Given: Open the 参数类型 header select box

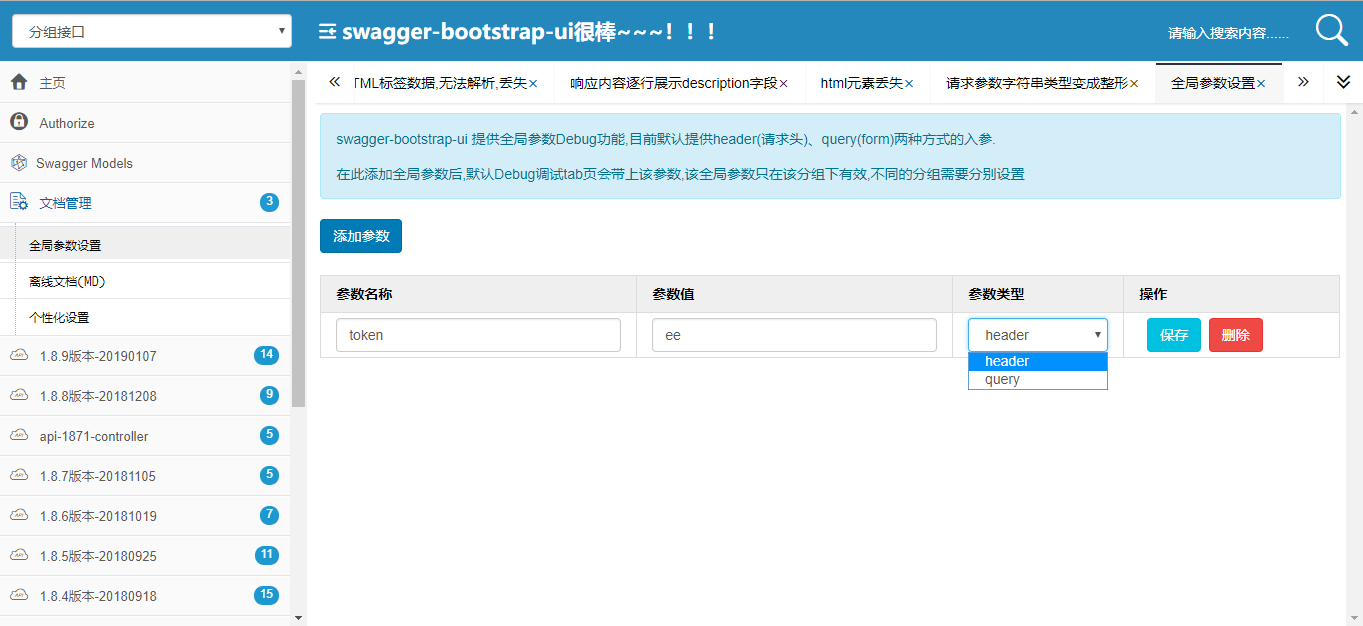Looking at the screenshot, I should [x=1037, y=335].
